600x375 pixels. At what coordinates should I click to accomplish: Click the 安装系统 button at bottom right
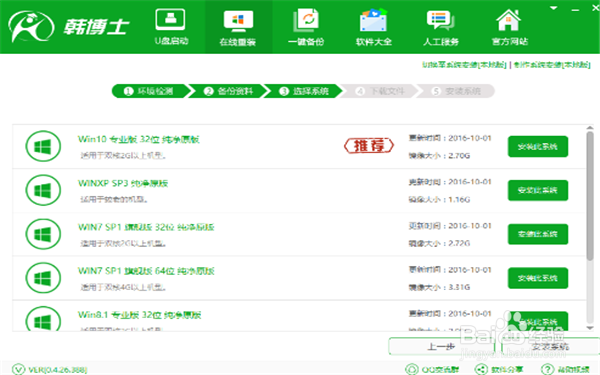(550, 347)
